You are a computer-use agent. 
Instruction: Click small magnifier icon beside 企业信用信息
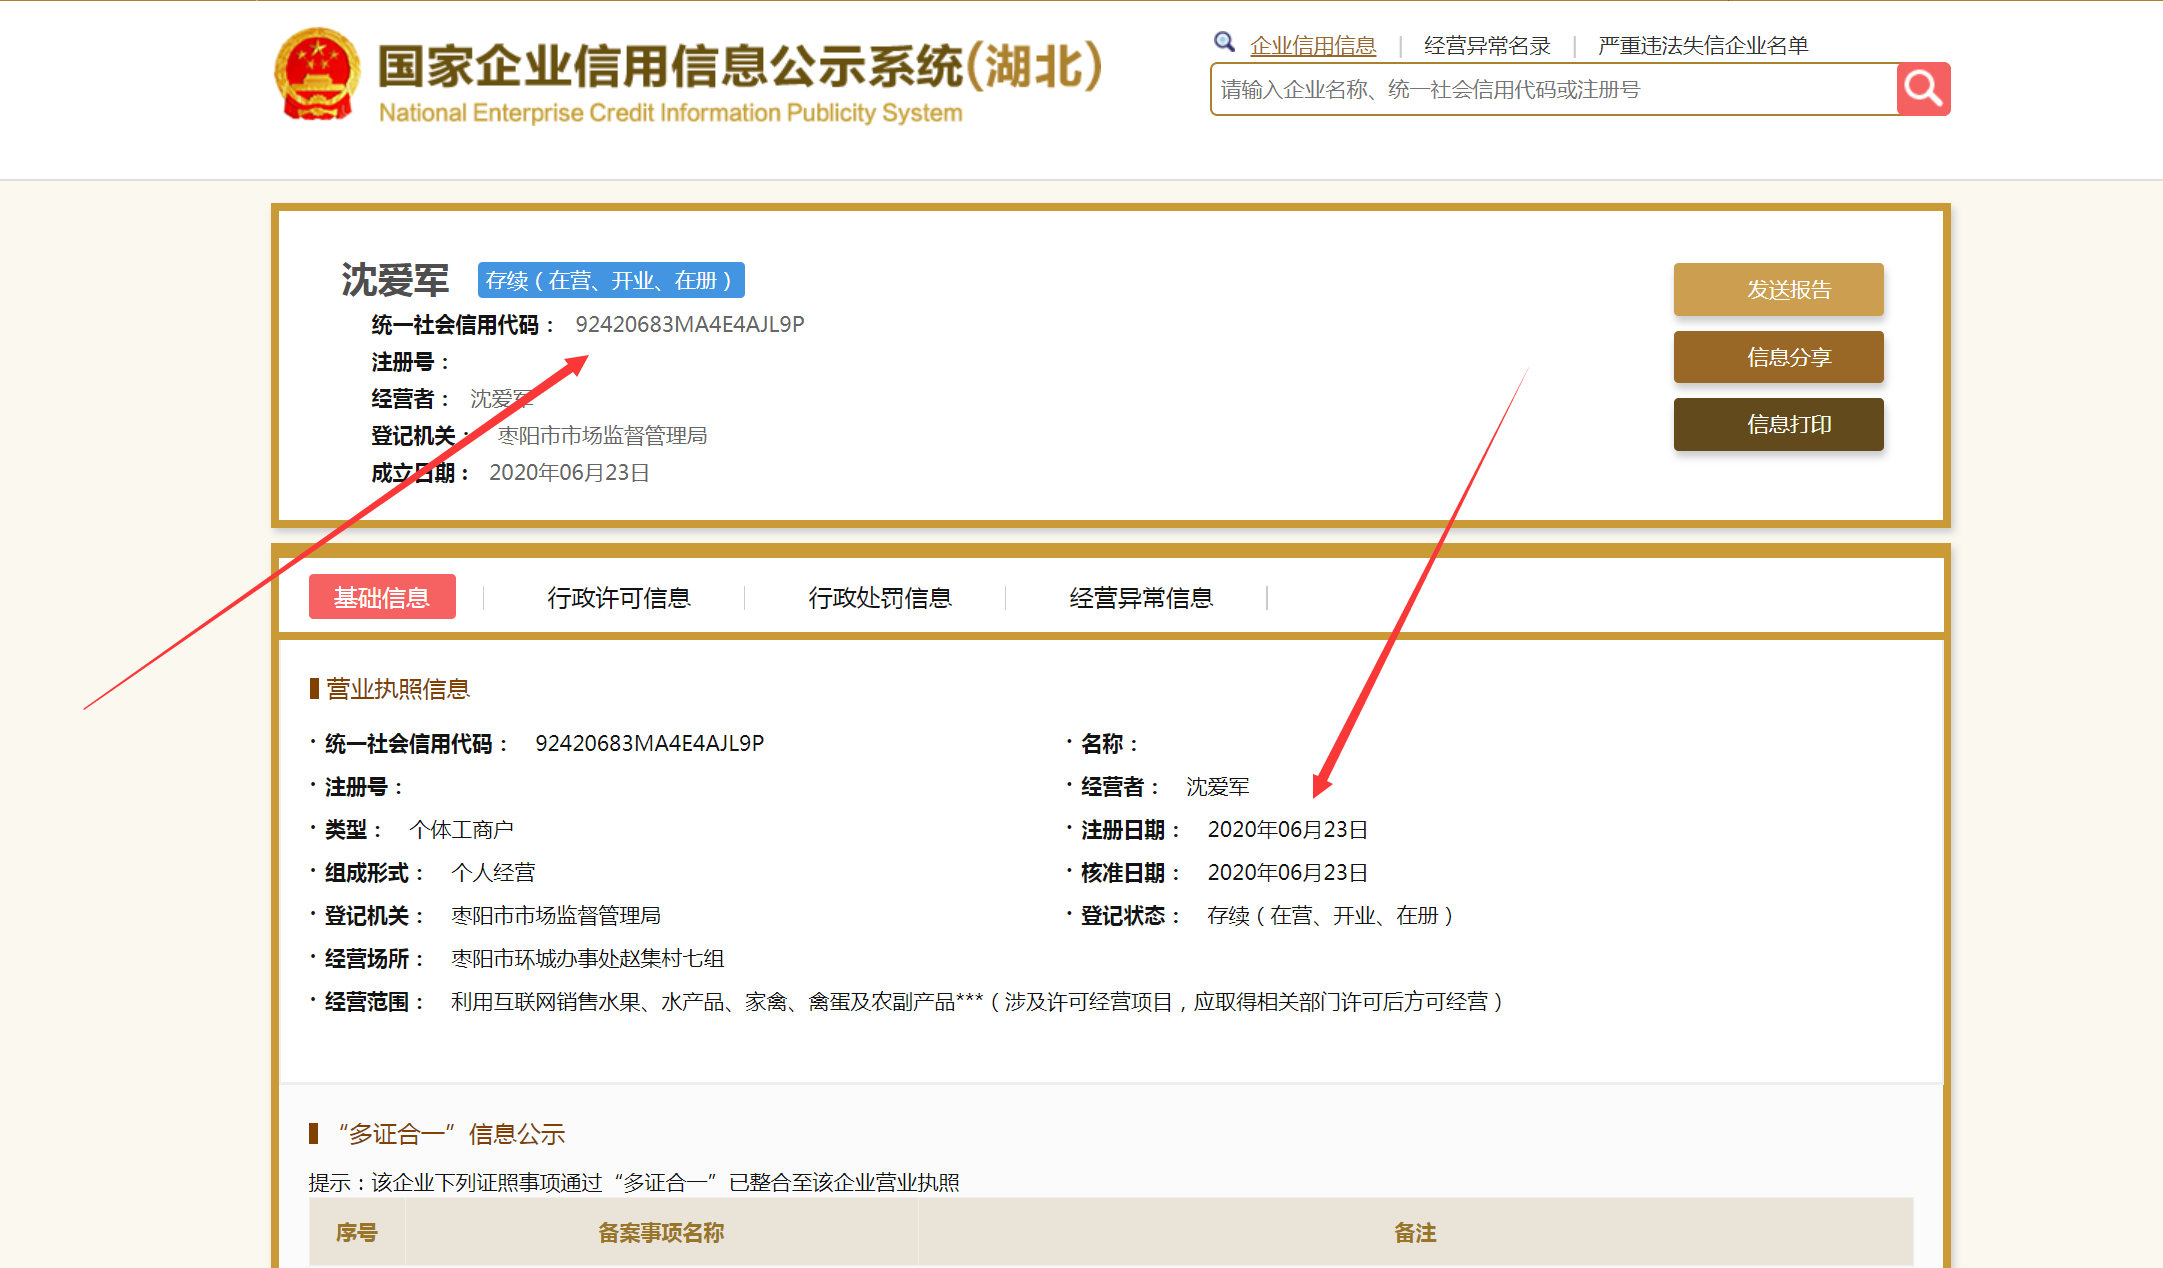point(1224,42)
